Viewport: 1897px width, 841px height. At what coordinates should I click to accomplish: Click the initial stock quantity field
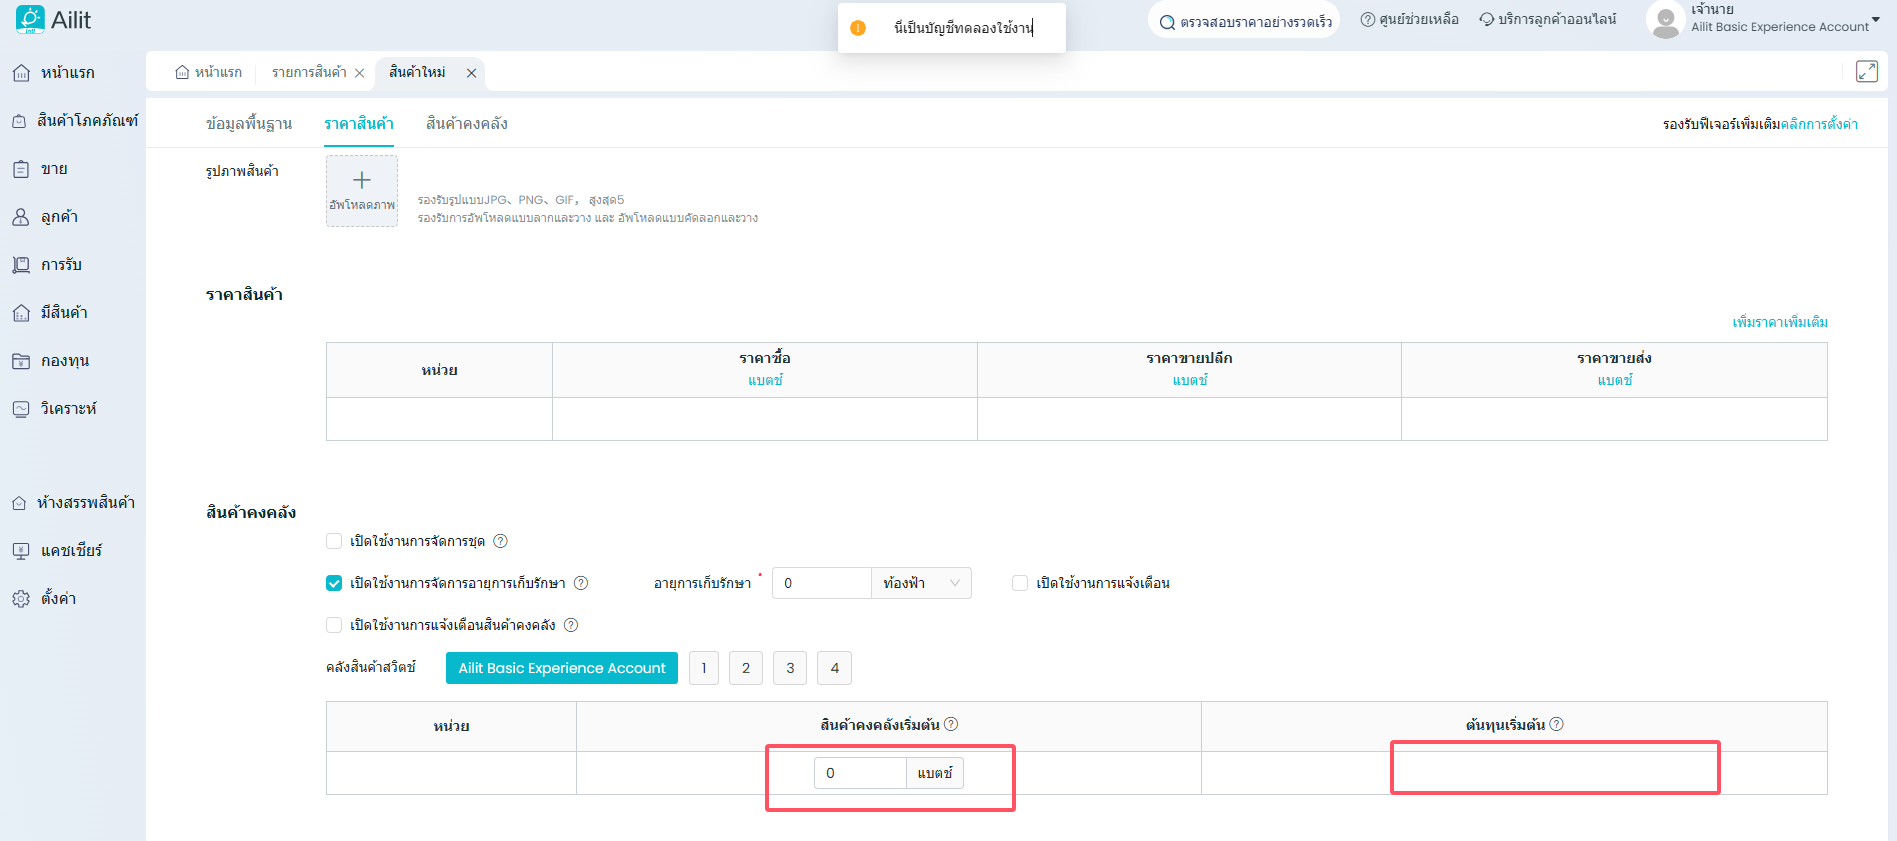point(860,773)
